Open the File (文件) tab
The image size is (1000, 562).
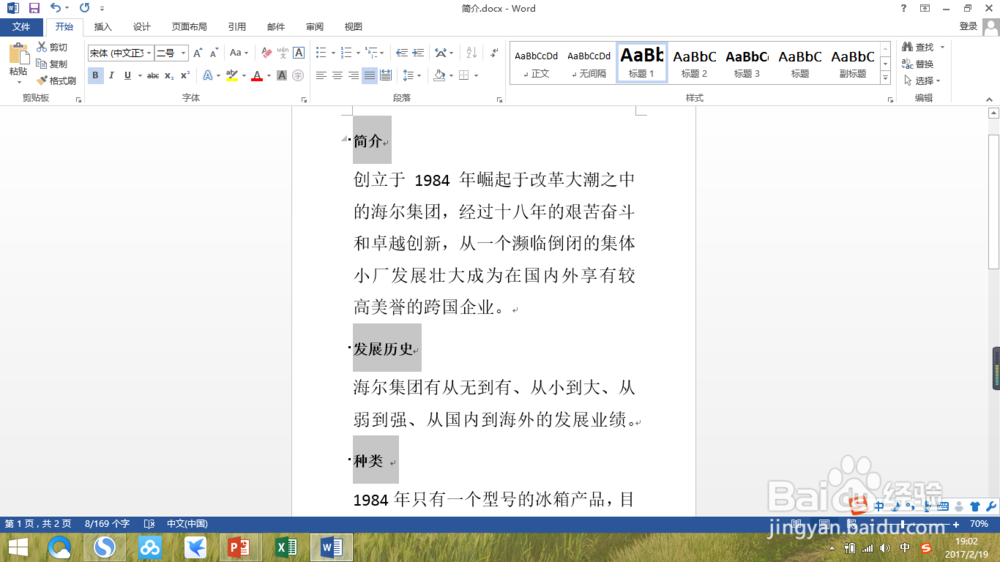click(x=21, y=27)
